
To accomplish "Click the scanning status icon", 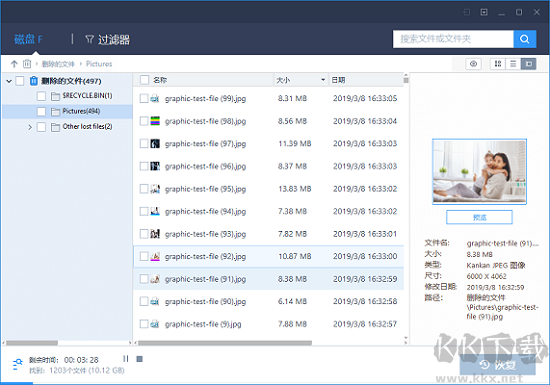I will (x=17, y=365).
